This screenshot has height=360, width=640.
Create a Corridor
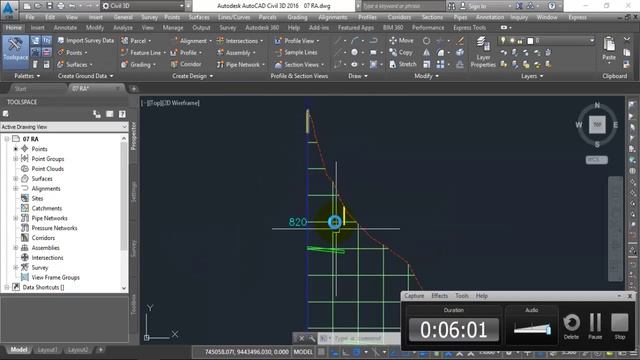point(186,64)
